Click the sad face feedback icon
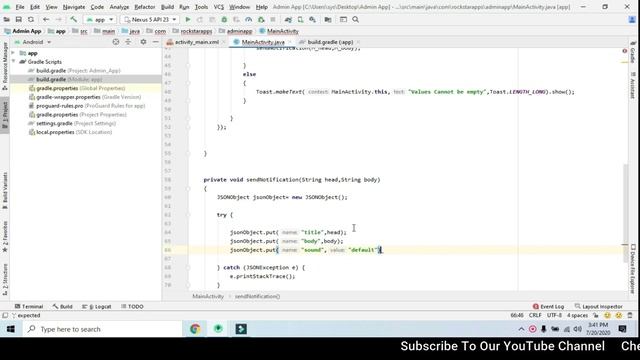The height and width of the screenshot is (360, 640). click(619, 316)
